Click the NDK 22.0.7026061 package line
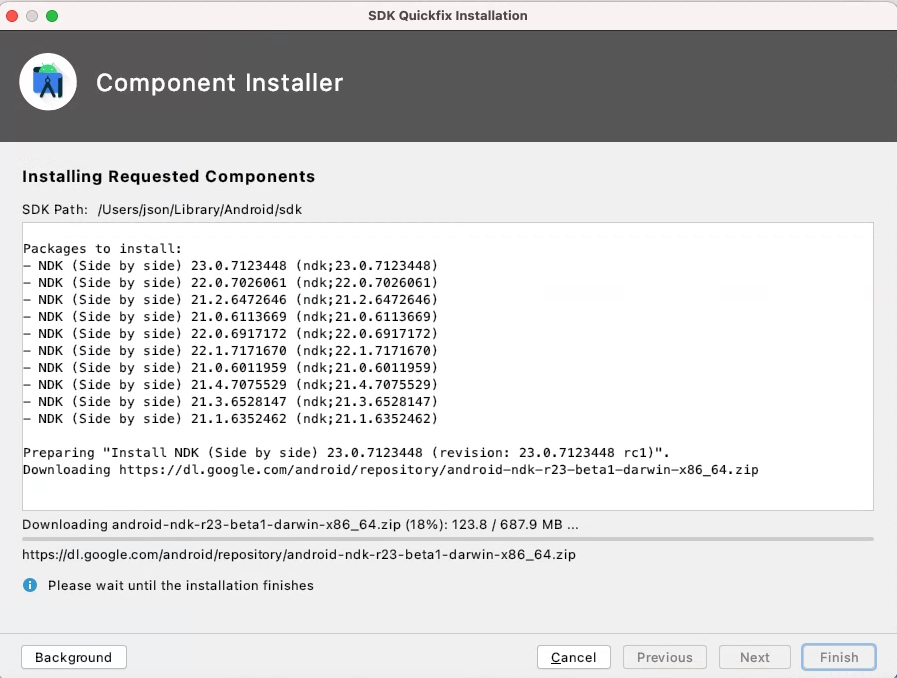 tap(230, 283)
